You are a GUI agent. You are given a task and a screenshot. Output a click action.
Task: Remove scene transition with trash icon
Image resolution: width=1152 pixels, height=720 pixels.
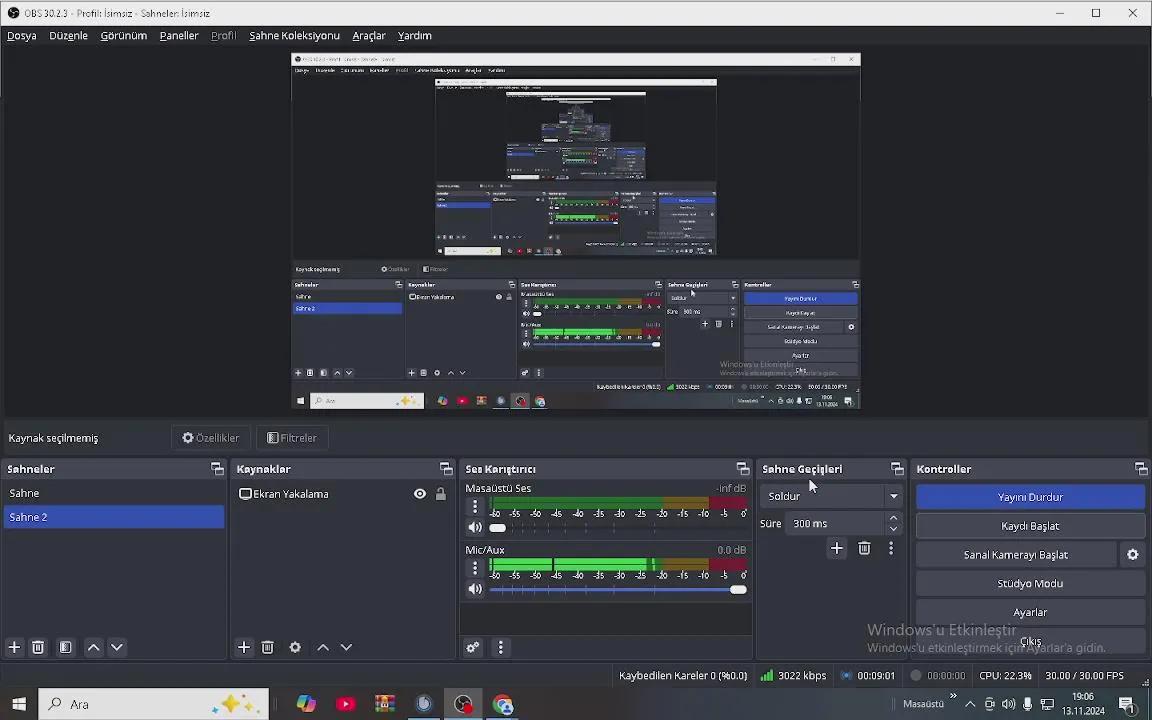864,548
